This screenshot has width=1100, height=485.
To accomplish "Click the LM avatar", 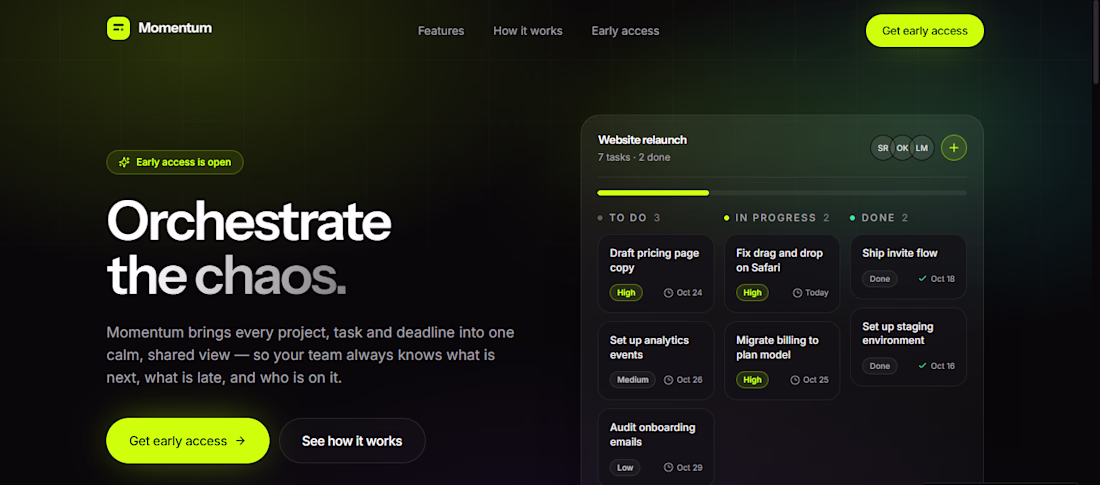I will (922, 148).
